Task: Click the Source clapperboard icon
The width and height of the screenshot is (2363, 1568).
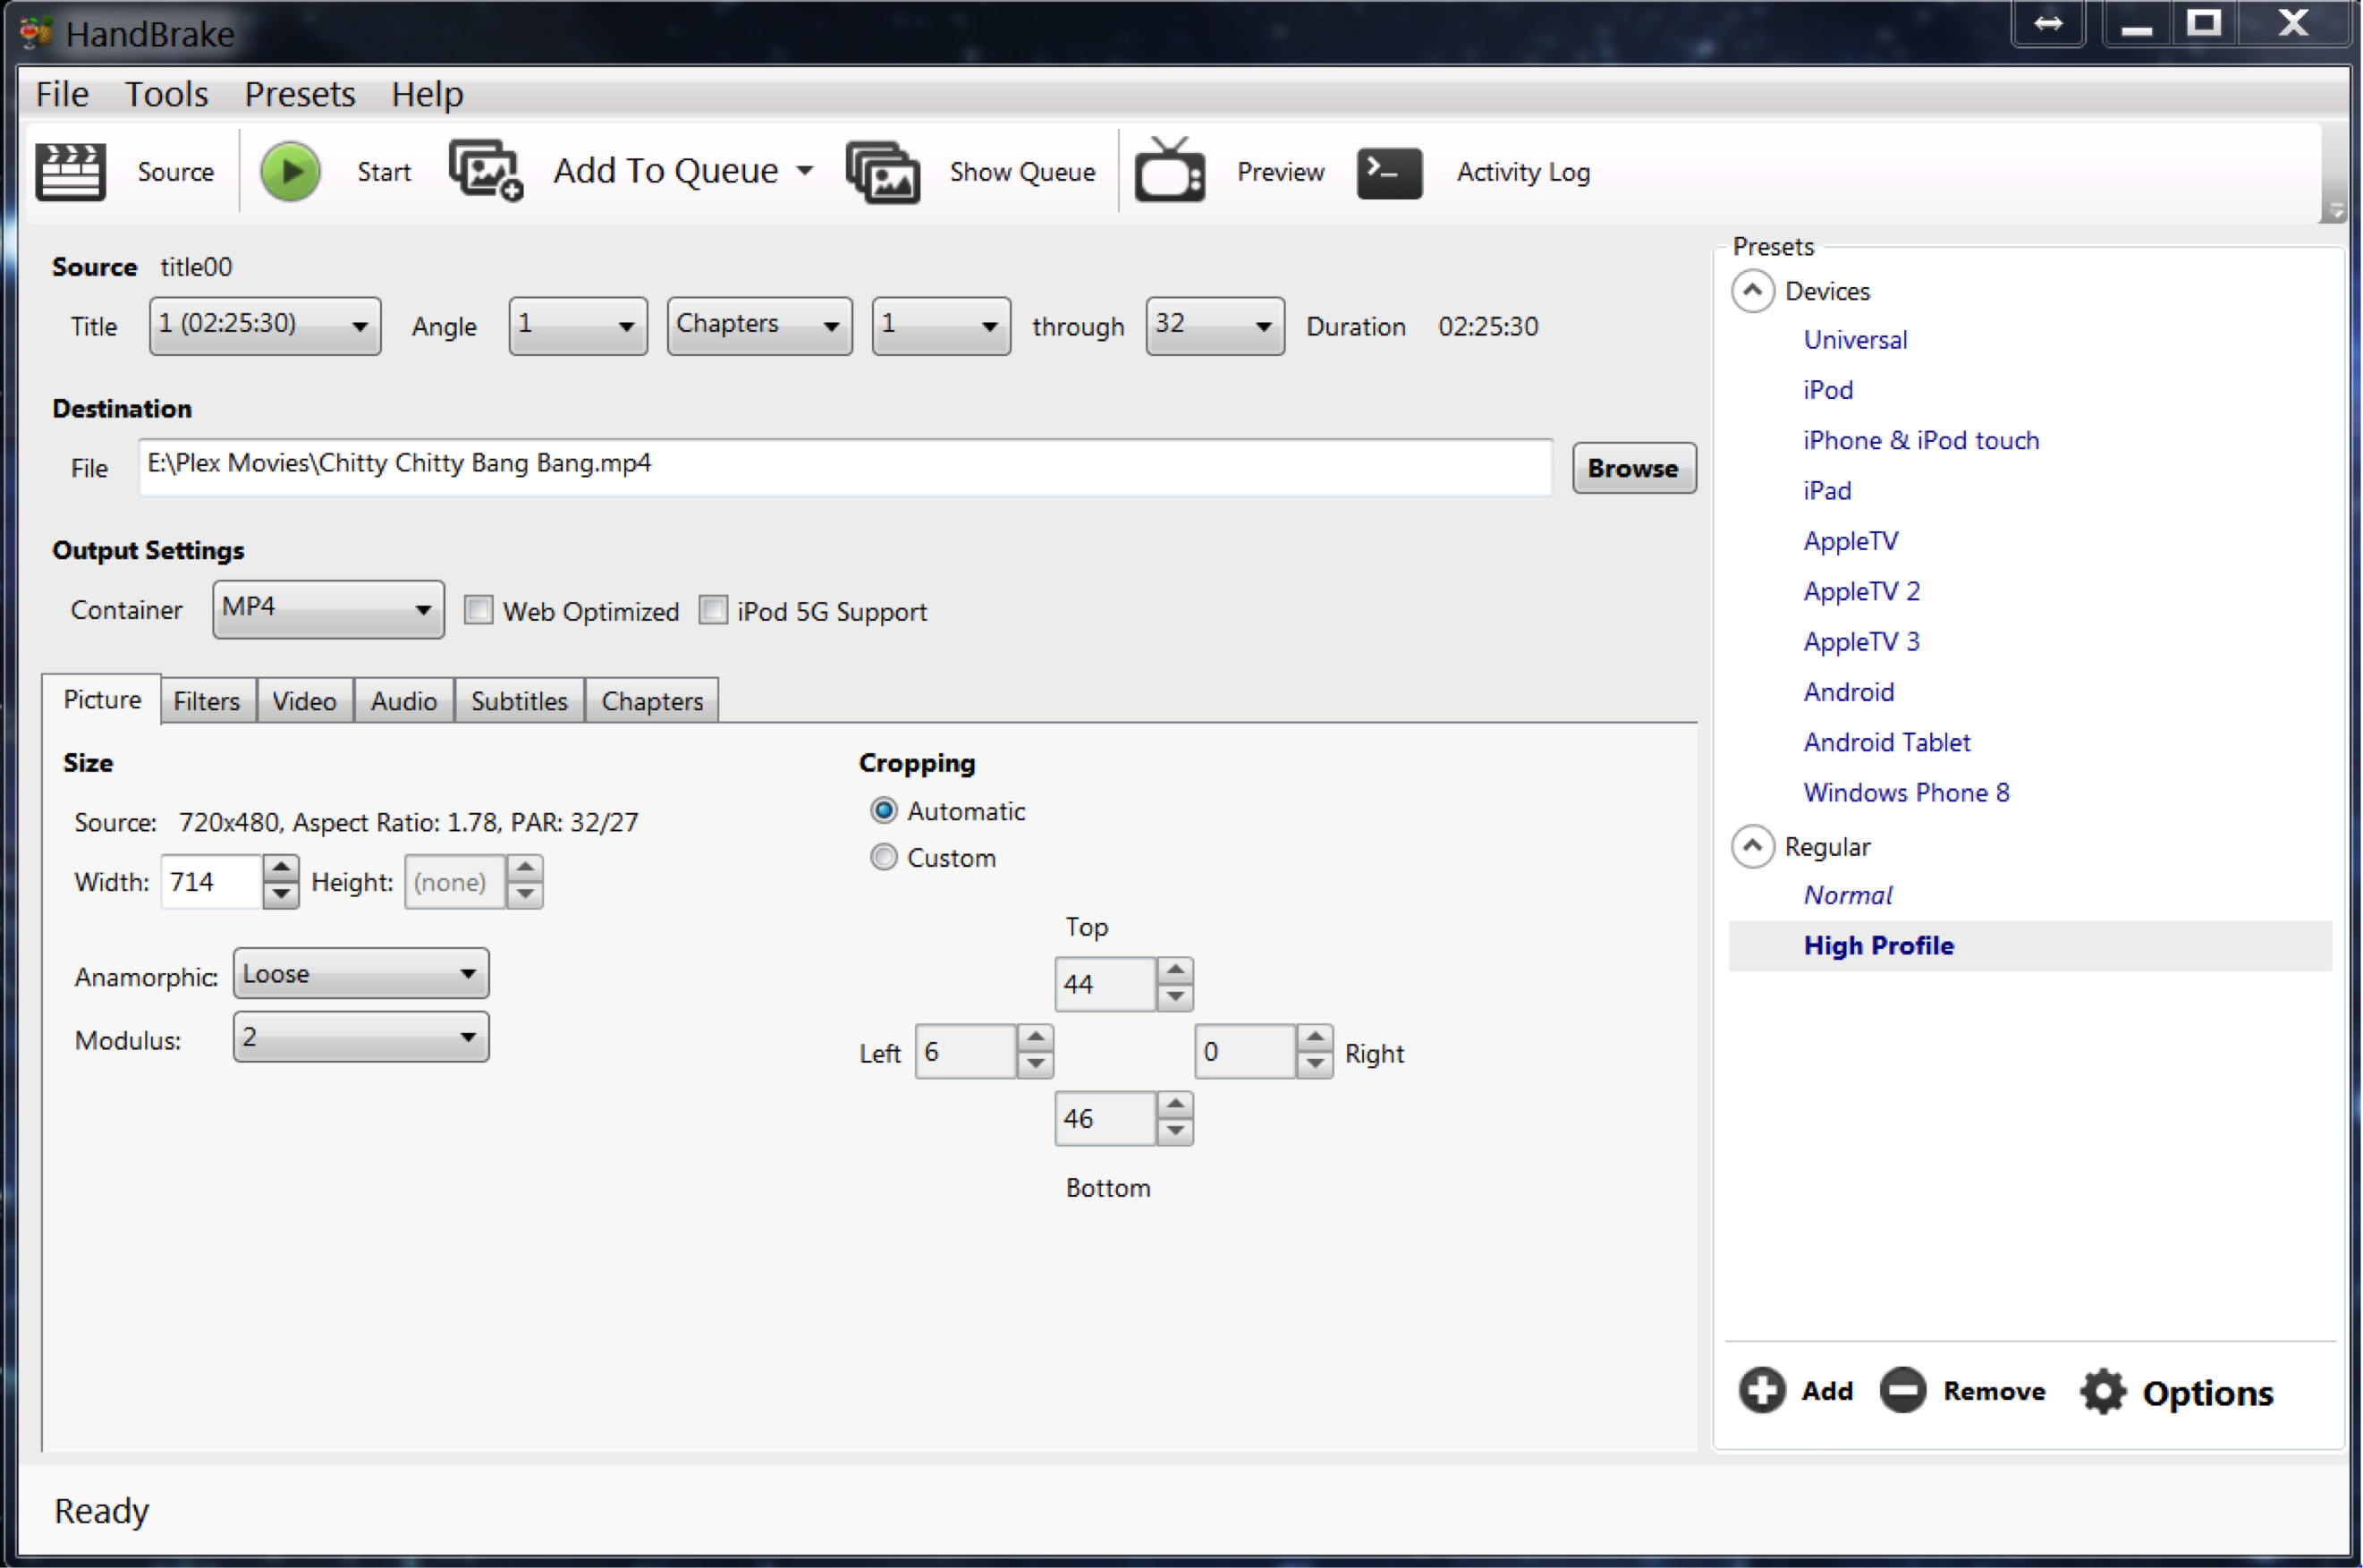Action: click(x=70, y=172)
